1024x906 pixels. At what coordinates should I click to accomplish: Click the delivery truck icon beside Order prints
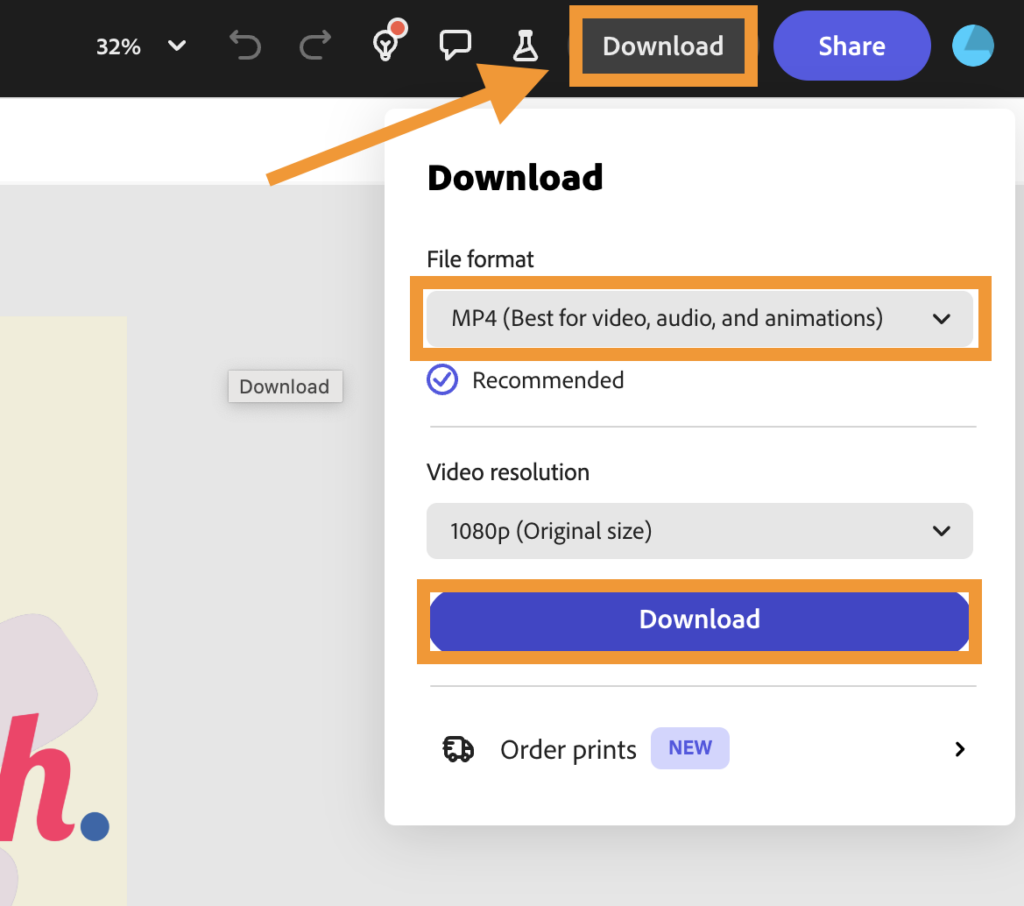[458, 749]
